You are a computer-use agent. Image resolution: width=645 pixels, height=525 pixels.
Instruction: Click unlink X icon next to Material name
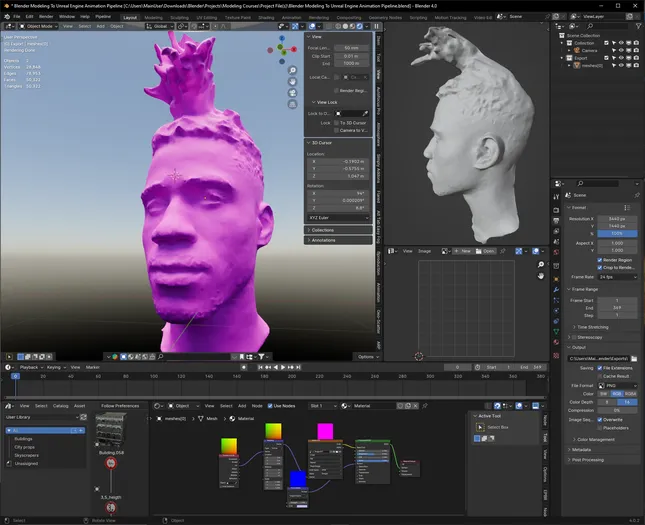(x=415, y=406)
